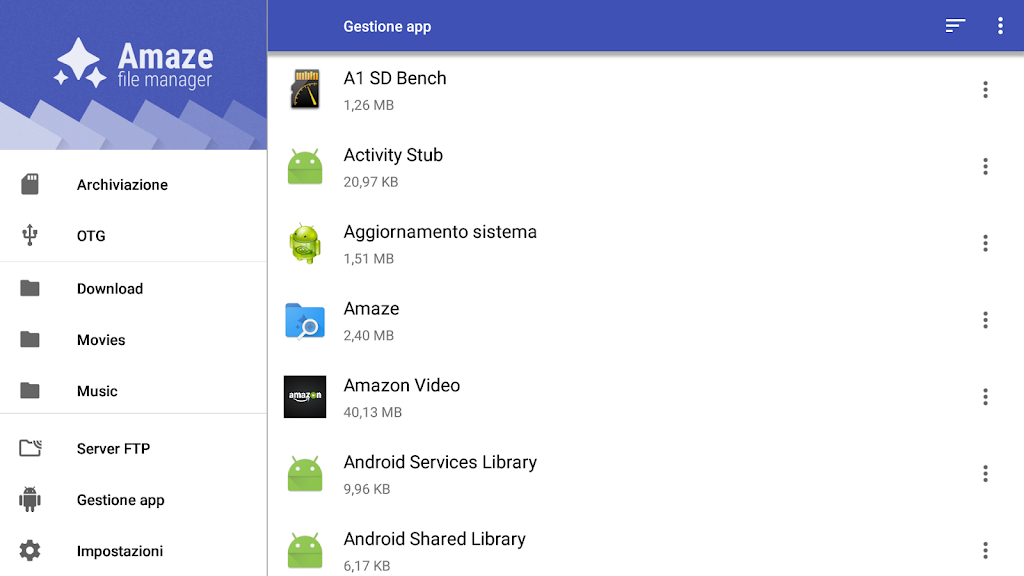Click the Server FTP icon
Image resolution: width=1024 pixels, height=576 pixels.
(x=30, y=448)
